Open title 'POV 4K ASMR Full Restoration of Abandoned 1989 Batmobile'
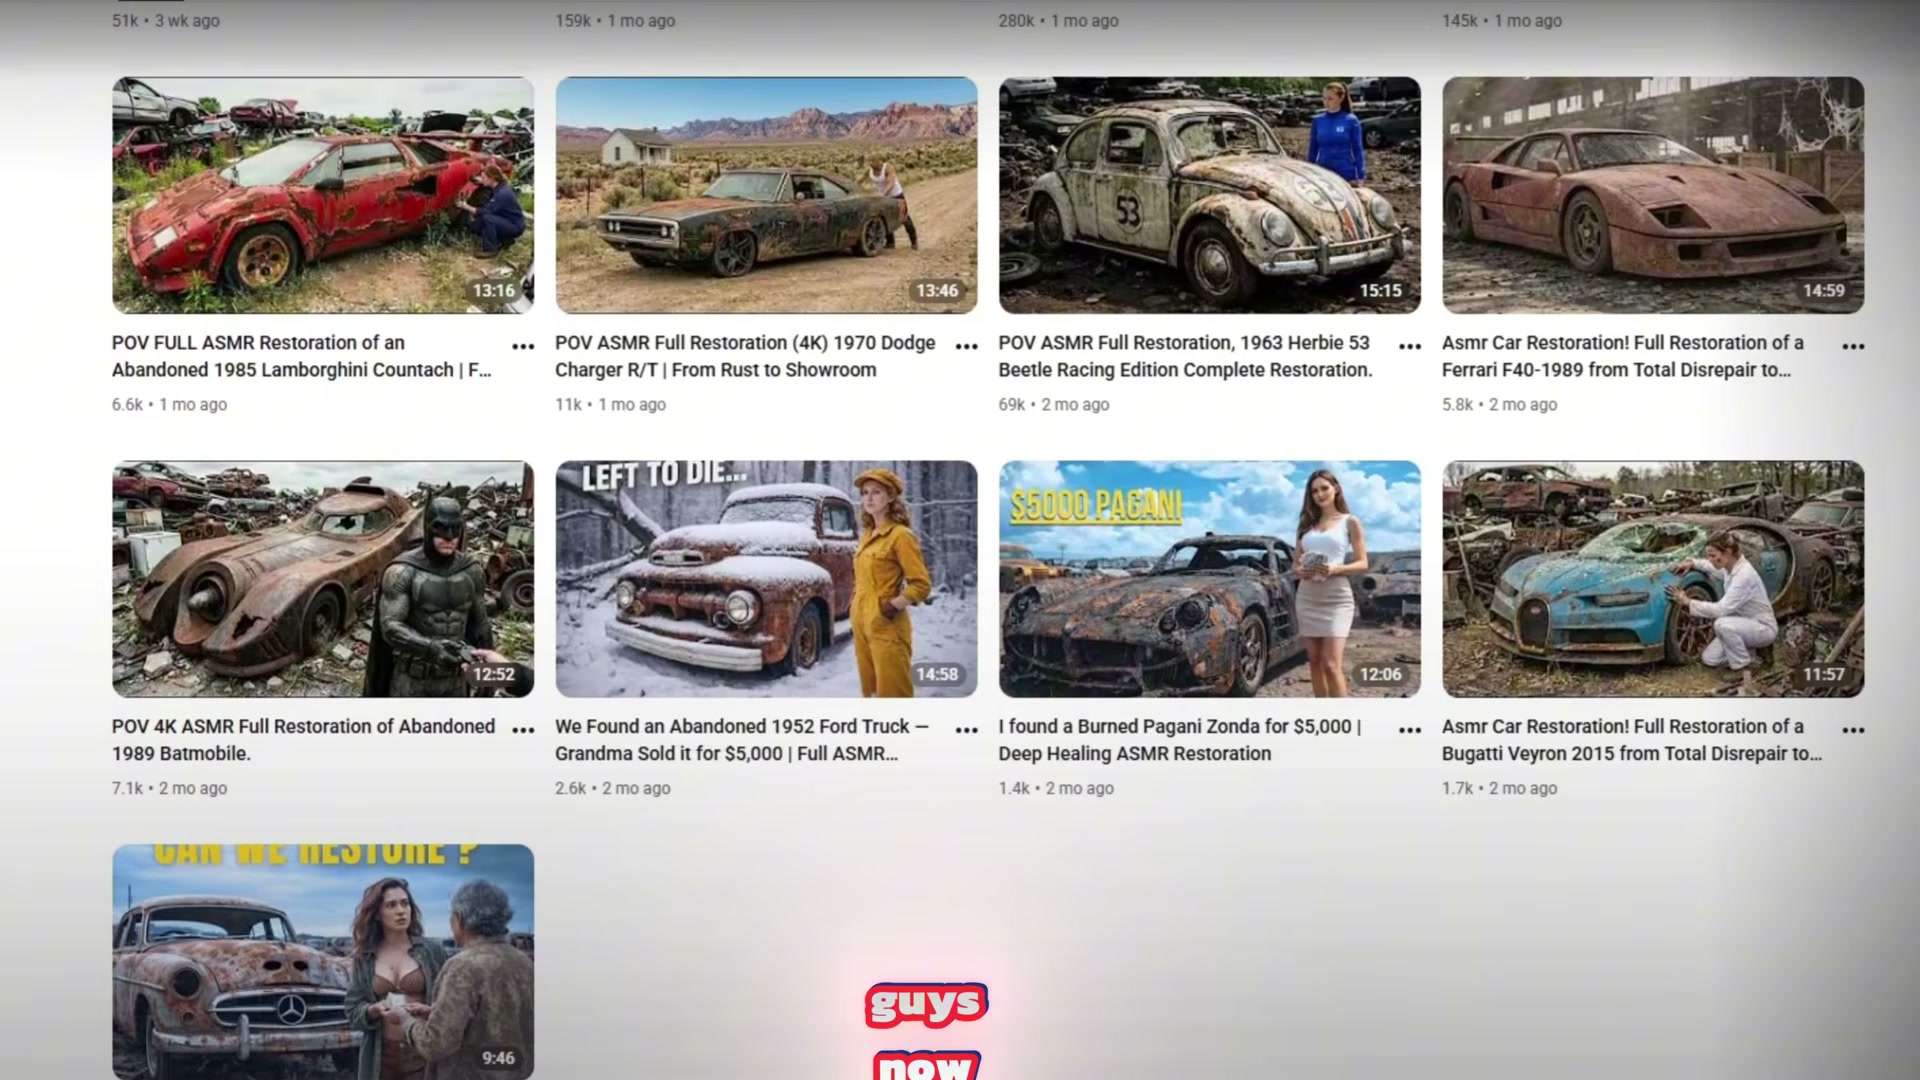1920x1080 pixels. pos(303,740)
